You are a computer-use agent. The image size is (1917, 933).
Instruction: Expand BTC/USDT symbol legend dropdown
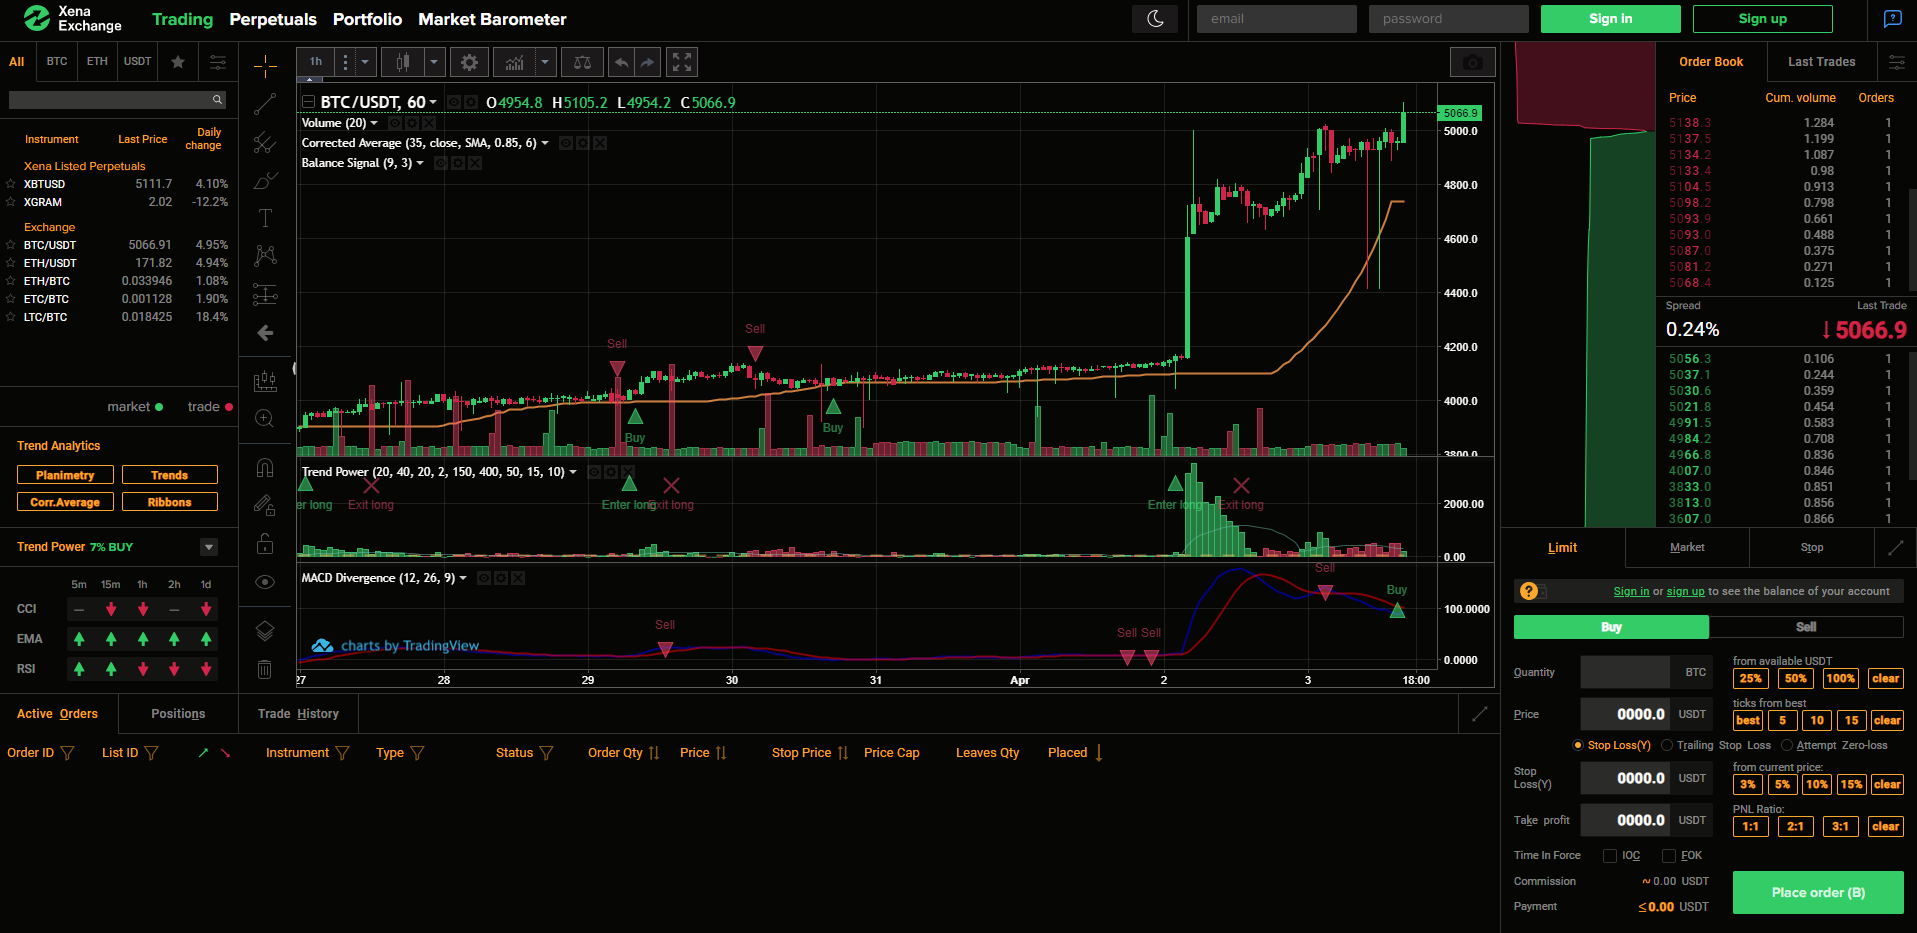(x=433, y=103)
